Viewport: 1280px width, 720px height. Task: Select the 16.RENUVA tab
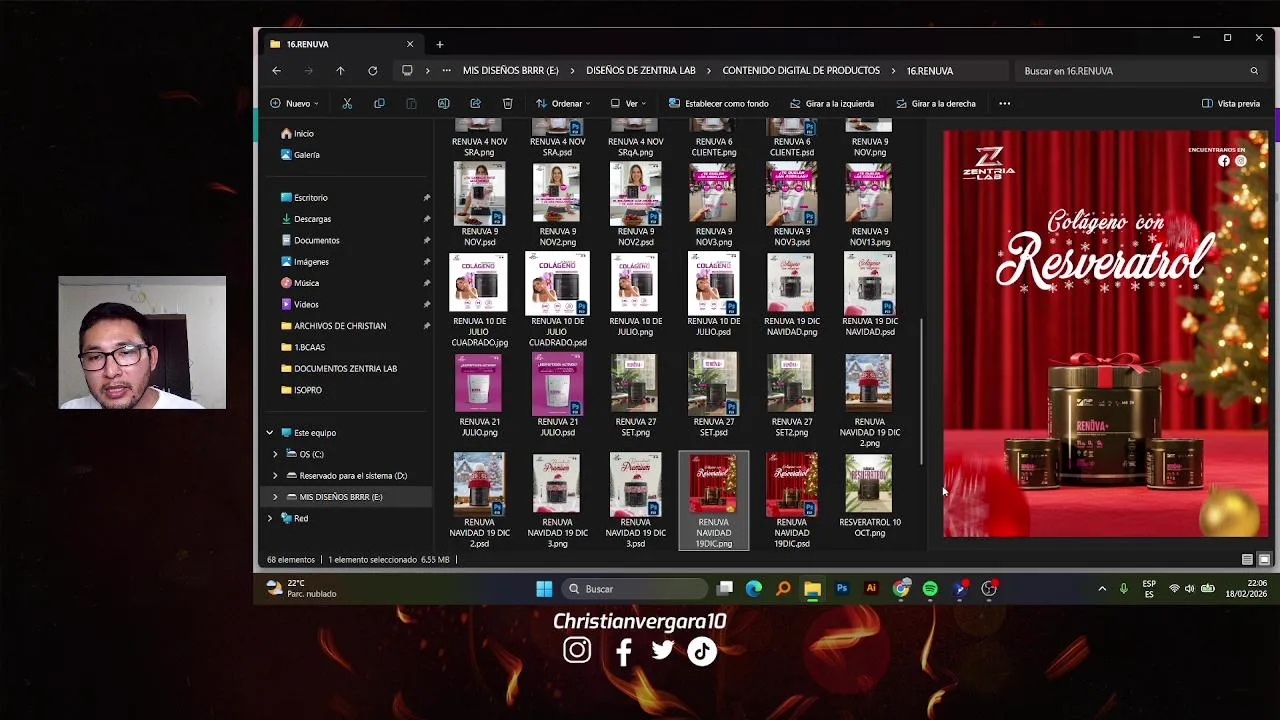point(340,44)
